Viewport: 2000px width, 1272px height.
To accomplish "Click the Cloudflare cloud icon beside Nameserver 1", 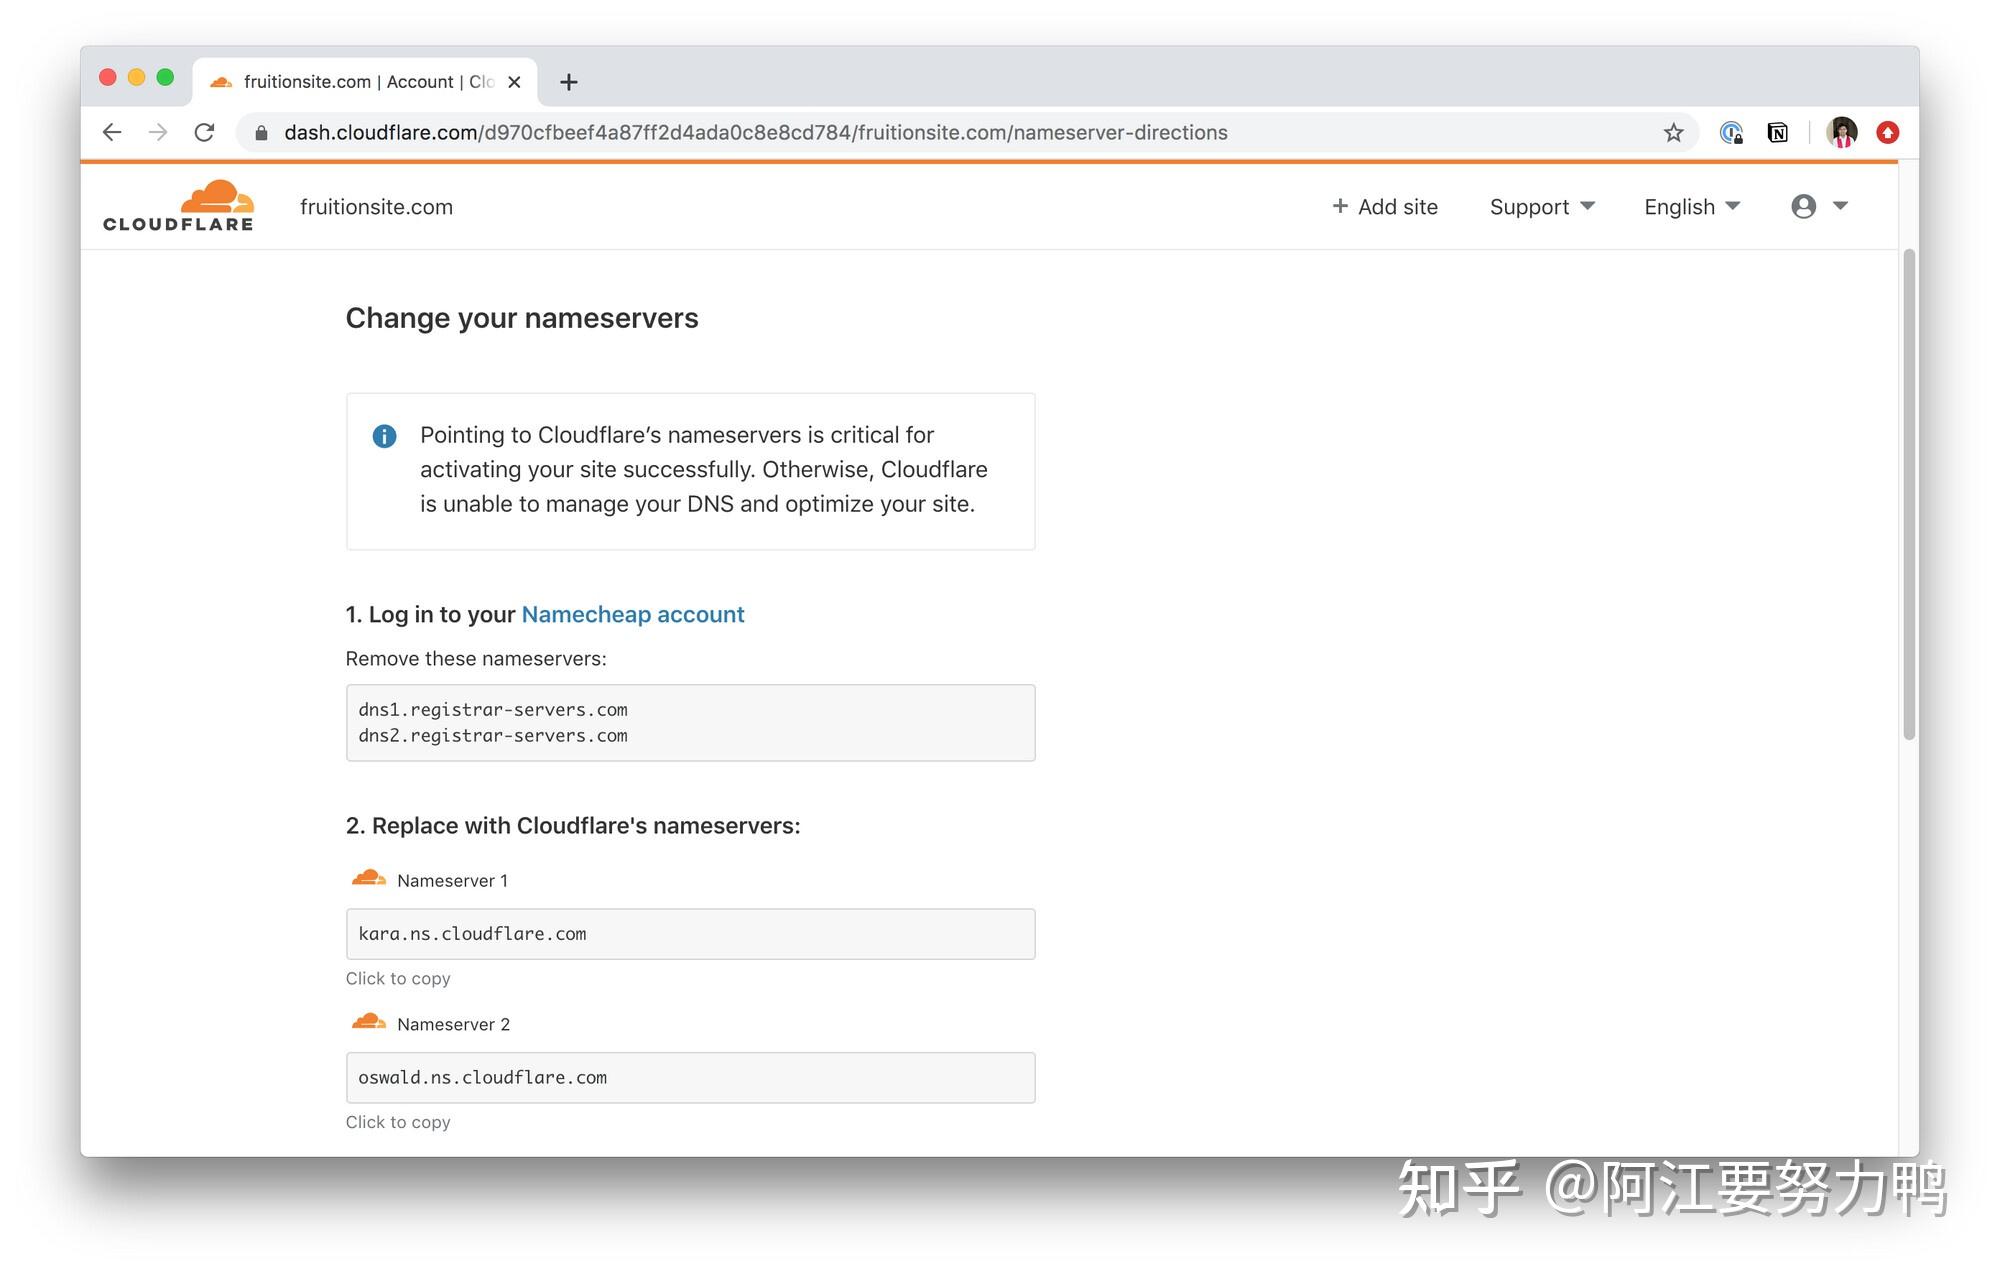I will coord(368,876).
